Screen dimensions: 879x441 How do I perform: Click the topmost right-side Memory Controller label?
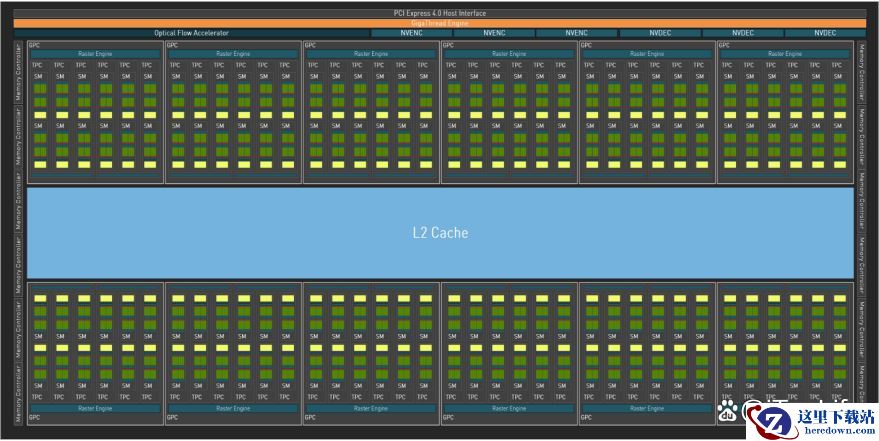point(861,72)
